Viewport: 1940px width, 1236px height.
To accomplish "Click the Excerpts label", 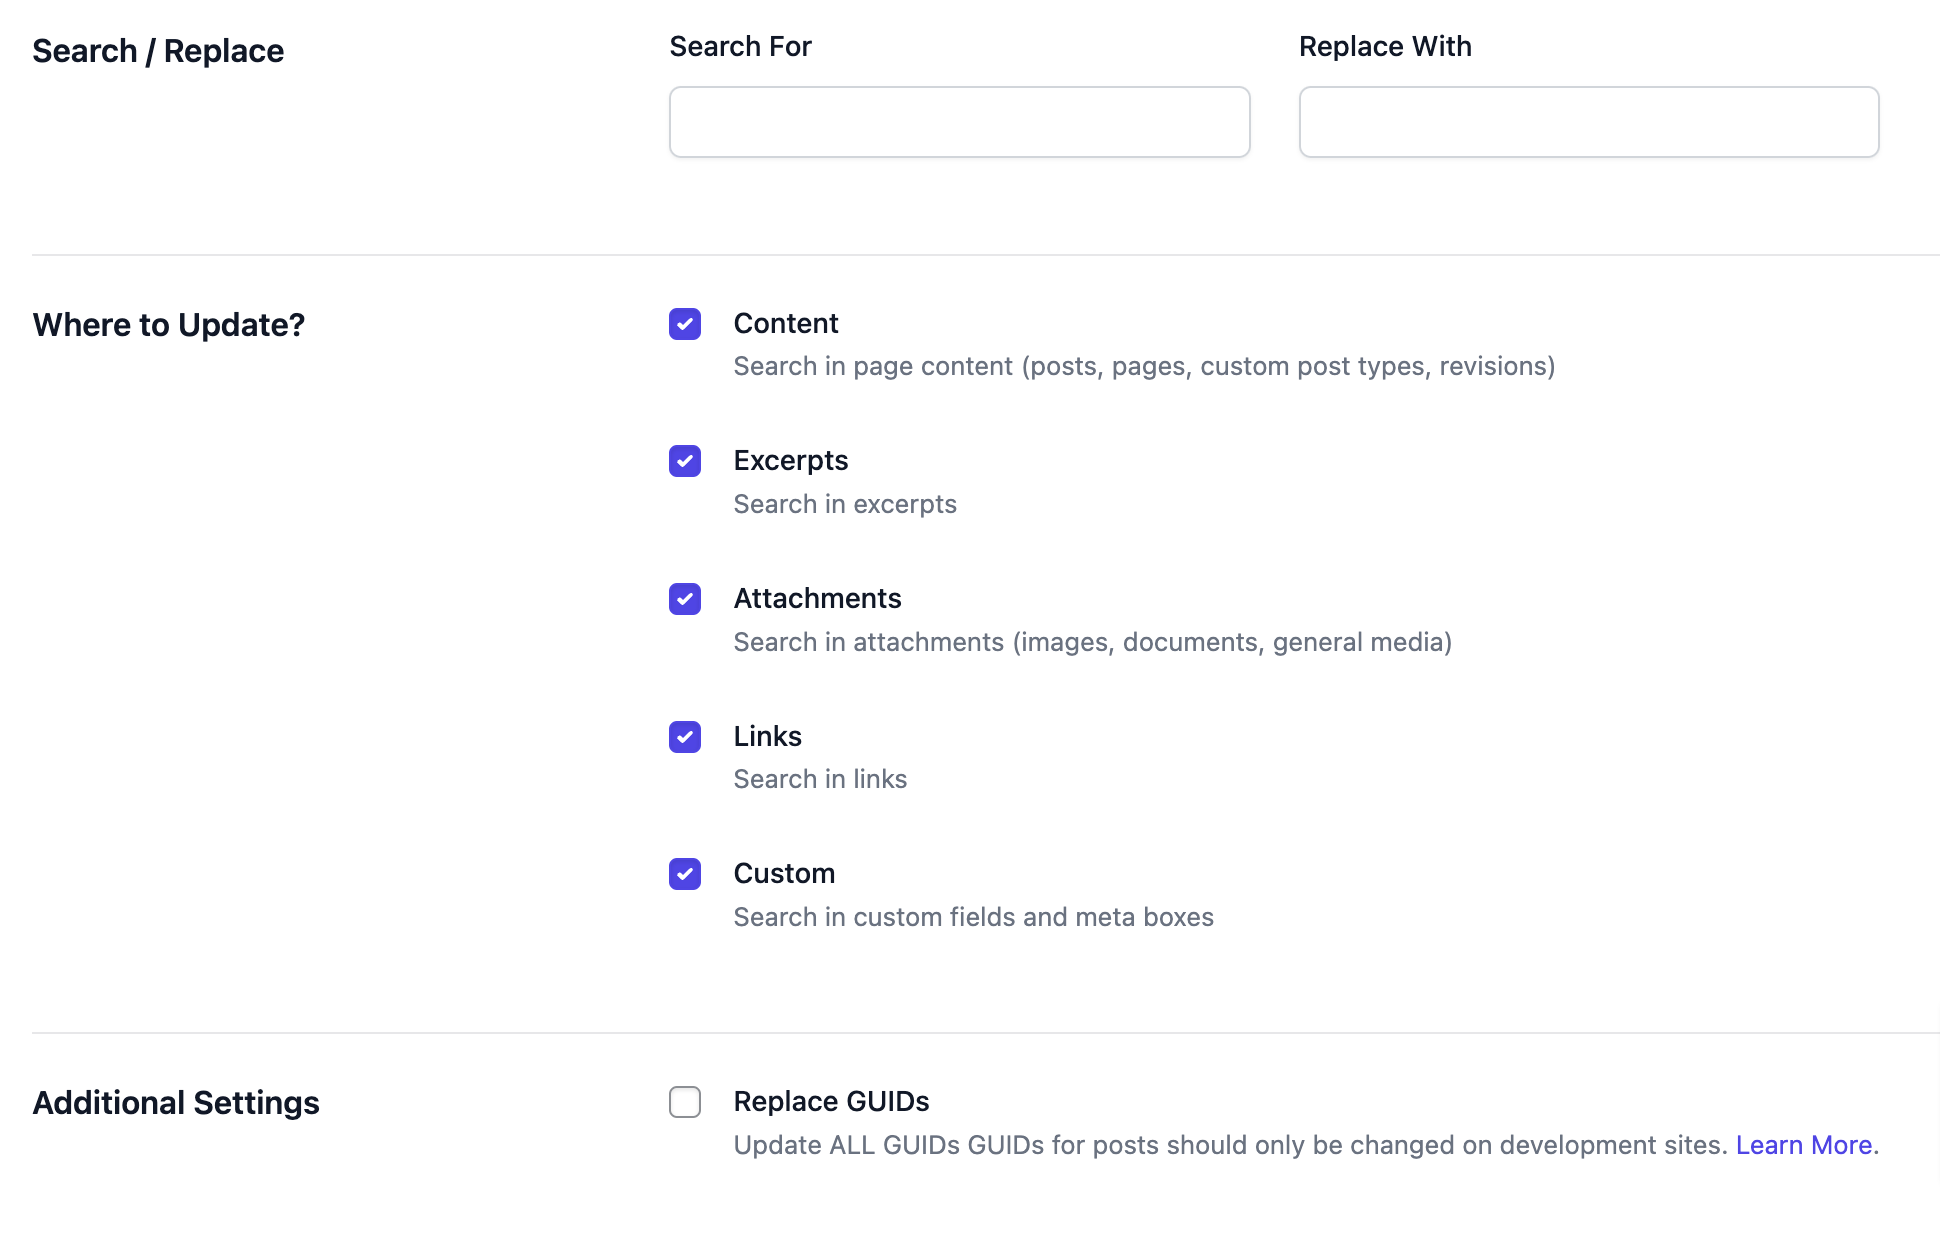I will (x=791, y=460).
